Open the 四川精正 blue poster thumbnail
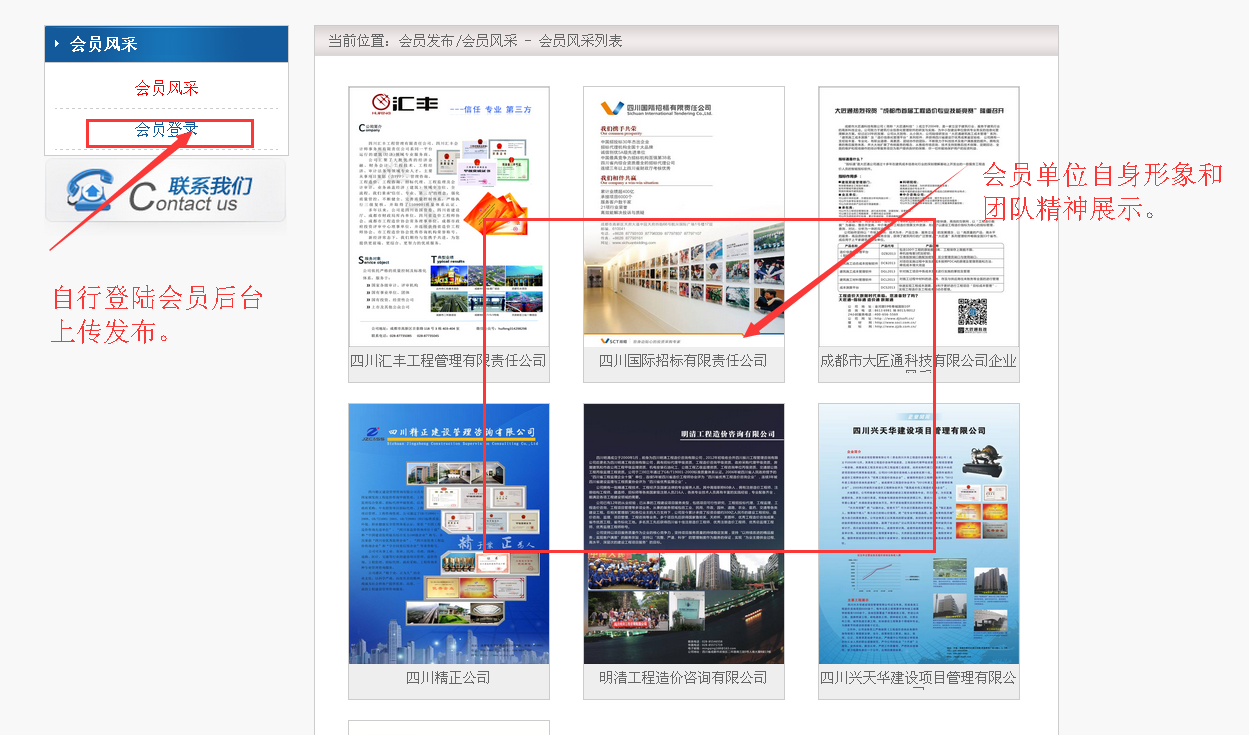Image resolution: width=1249 pixels, height=735 pixels. 449,534
